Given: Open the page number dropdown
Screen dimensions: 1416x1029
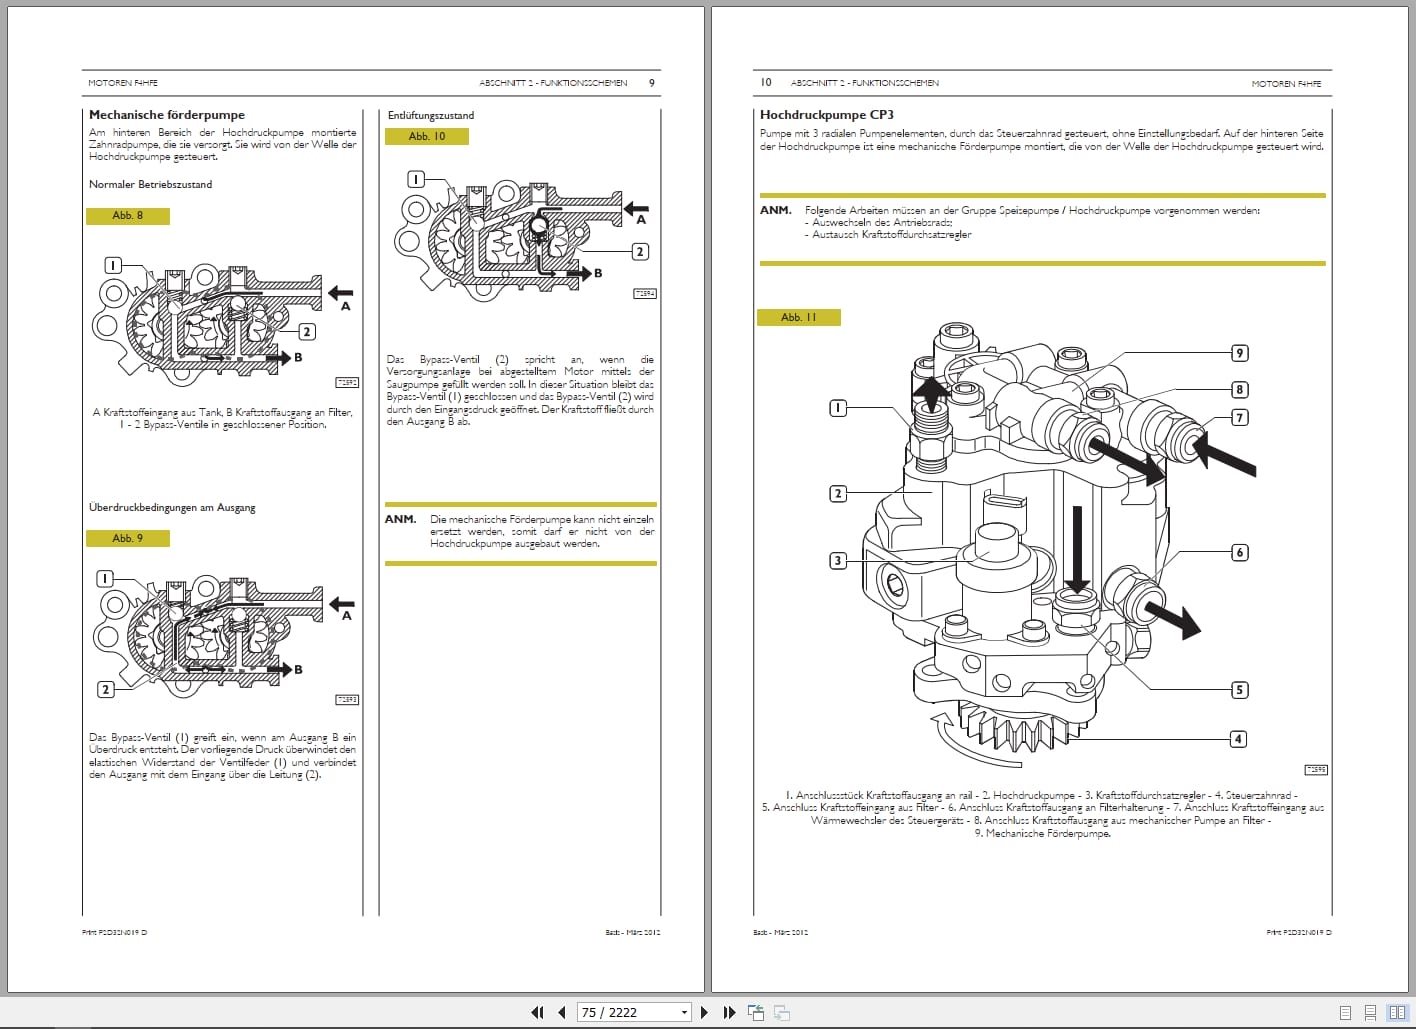Looking at the screenshot, I should pyautogui.click(x=683, y=1012).
